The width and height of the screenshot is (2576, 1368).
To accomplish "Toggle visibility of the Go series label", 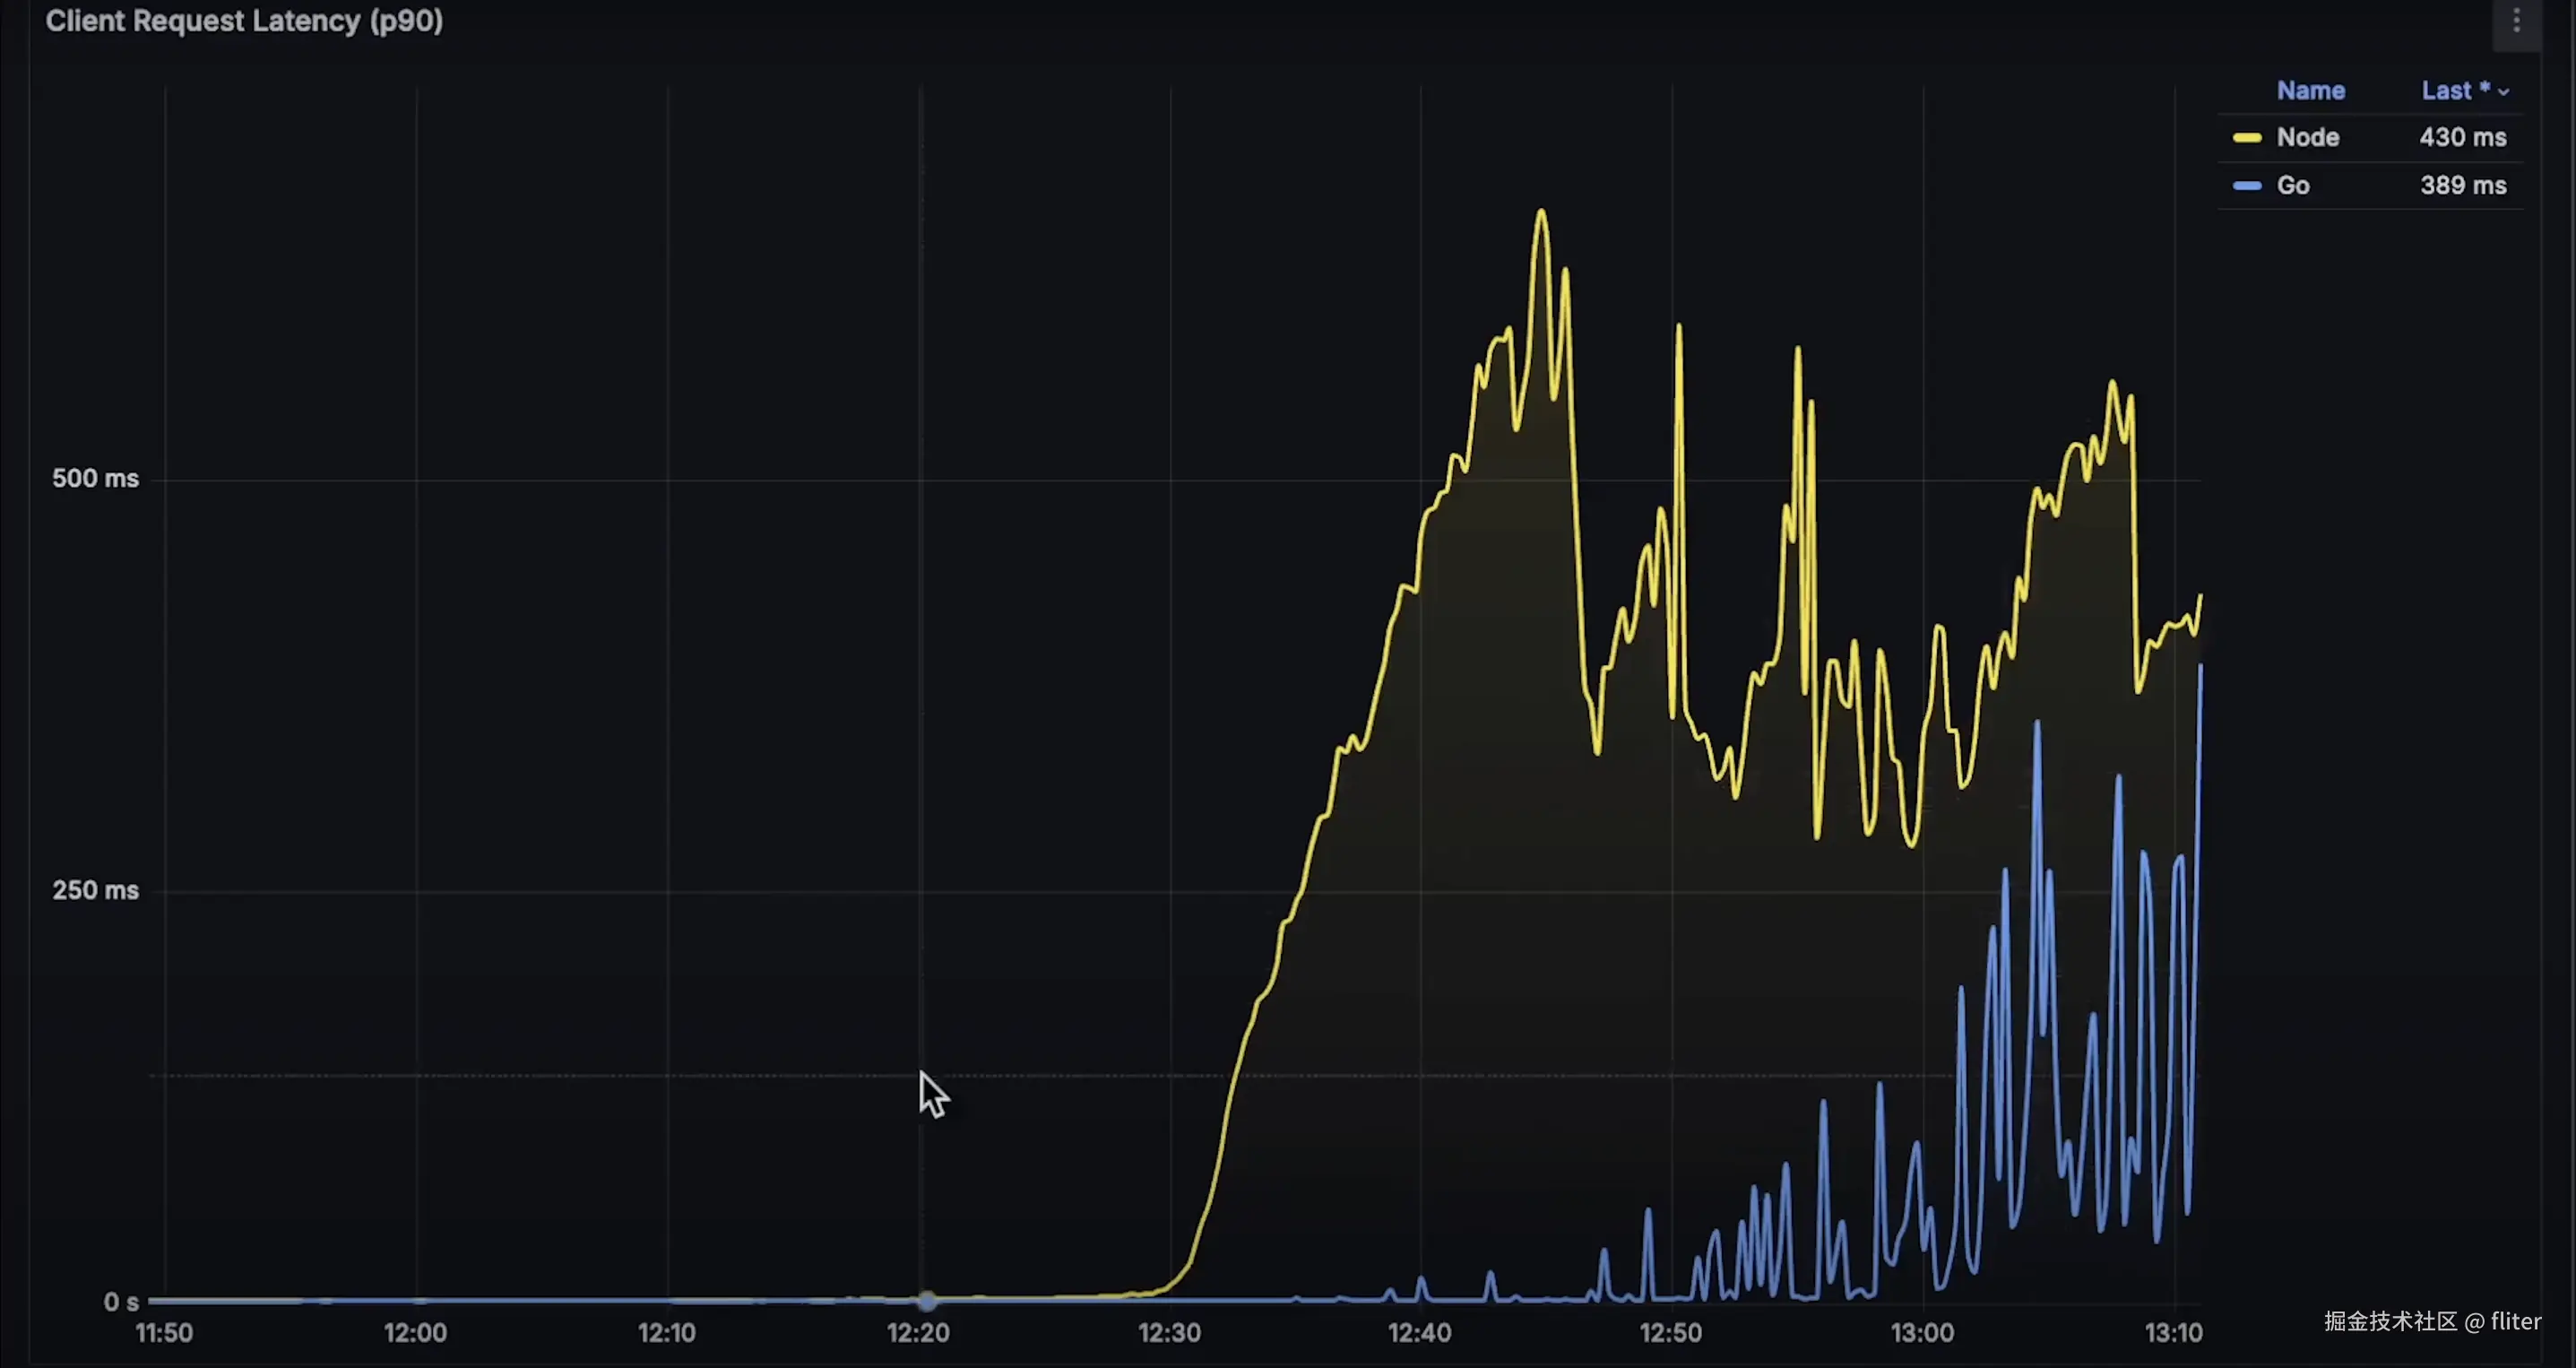I will click(x=2292, y=186).
